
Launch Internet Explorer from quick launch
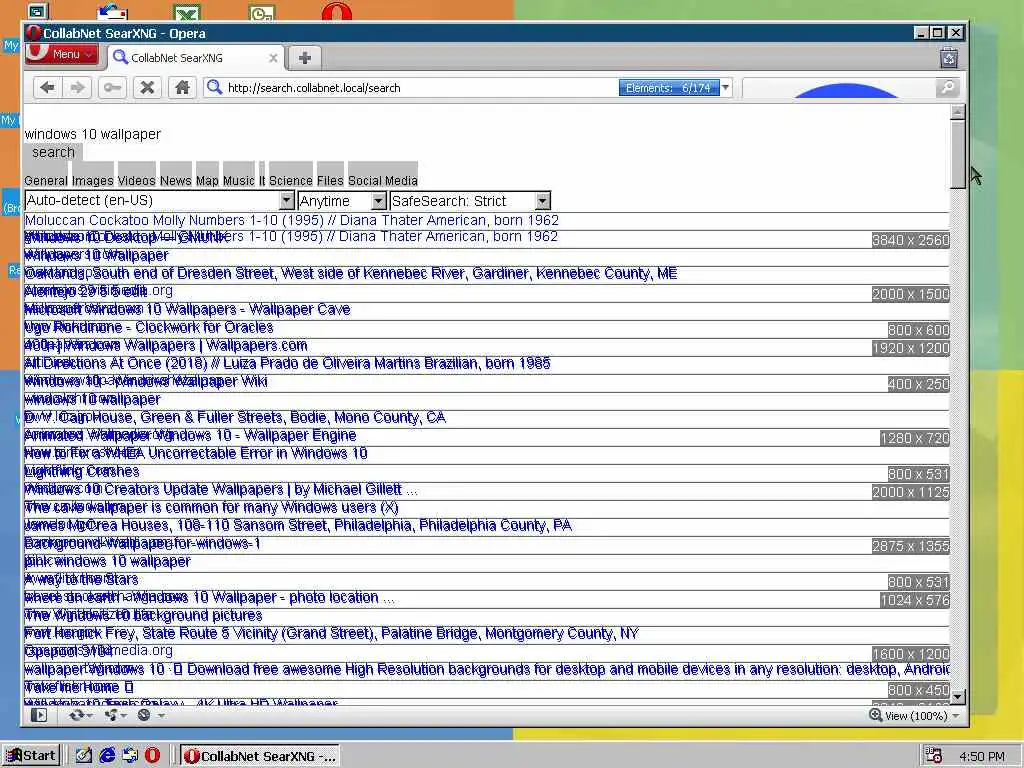pos(107,756)
